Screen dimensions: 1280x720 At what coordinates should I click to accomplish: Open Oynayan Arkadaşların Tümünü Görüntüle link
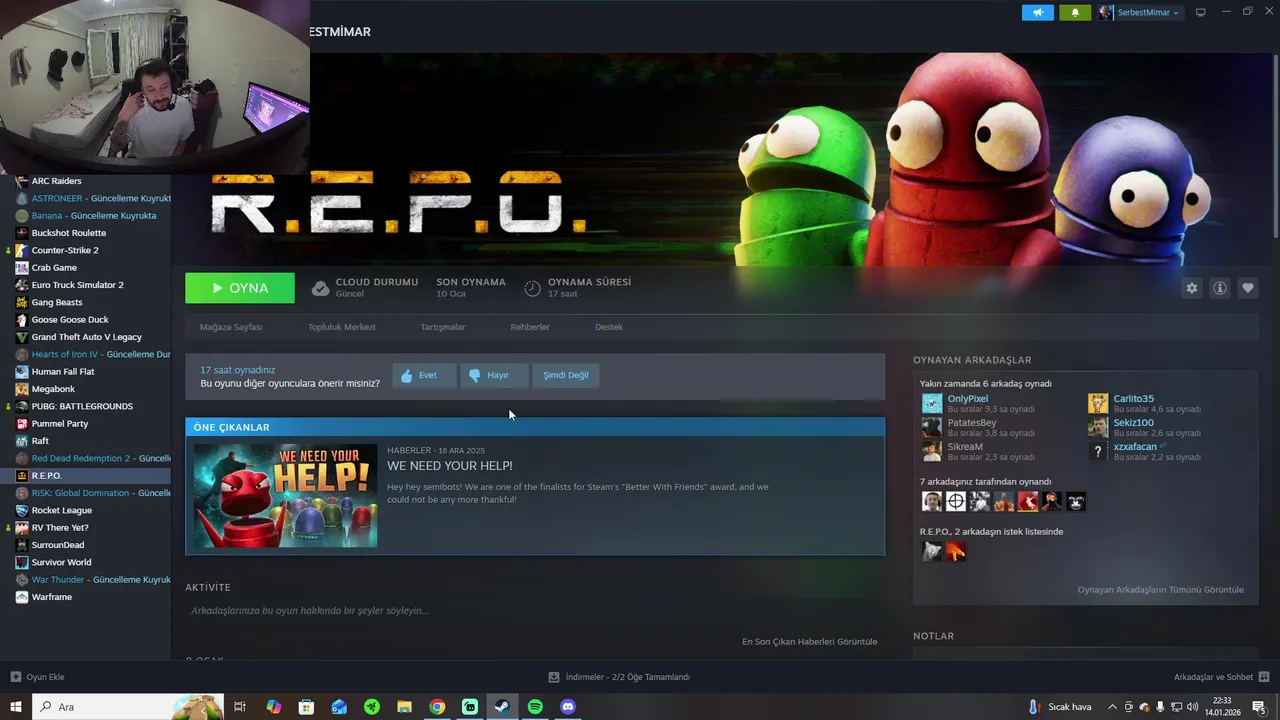coord(1161,590)
